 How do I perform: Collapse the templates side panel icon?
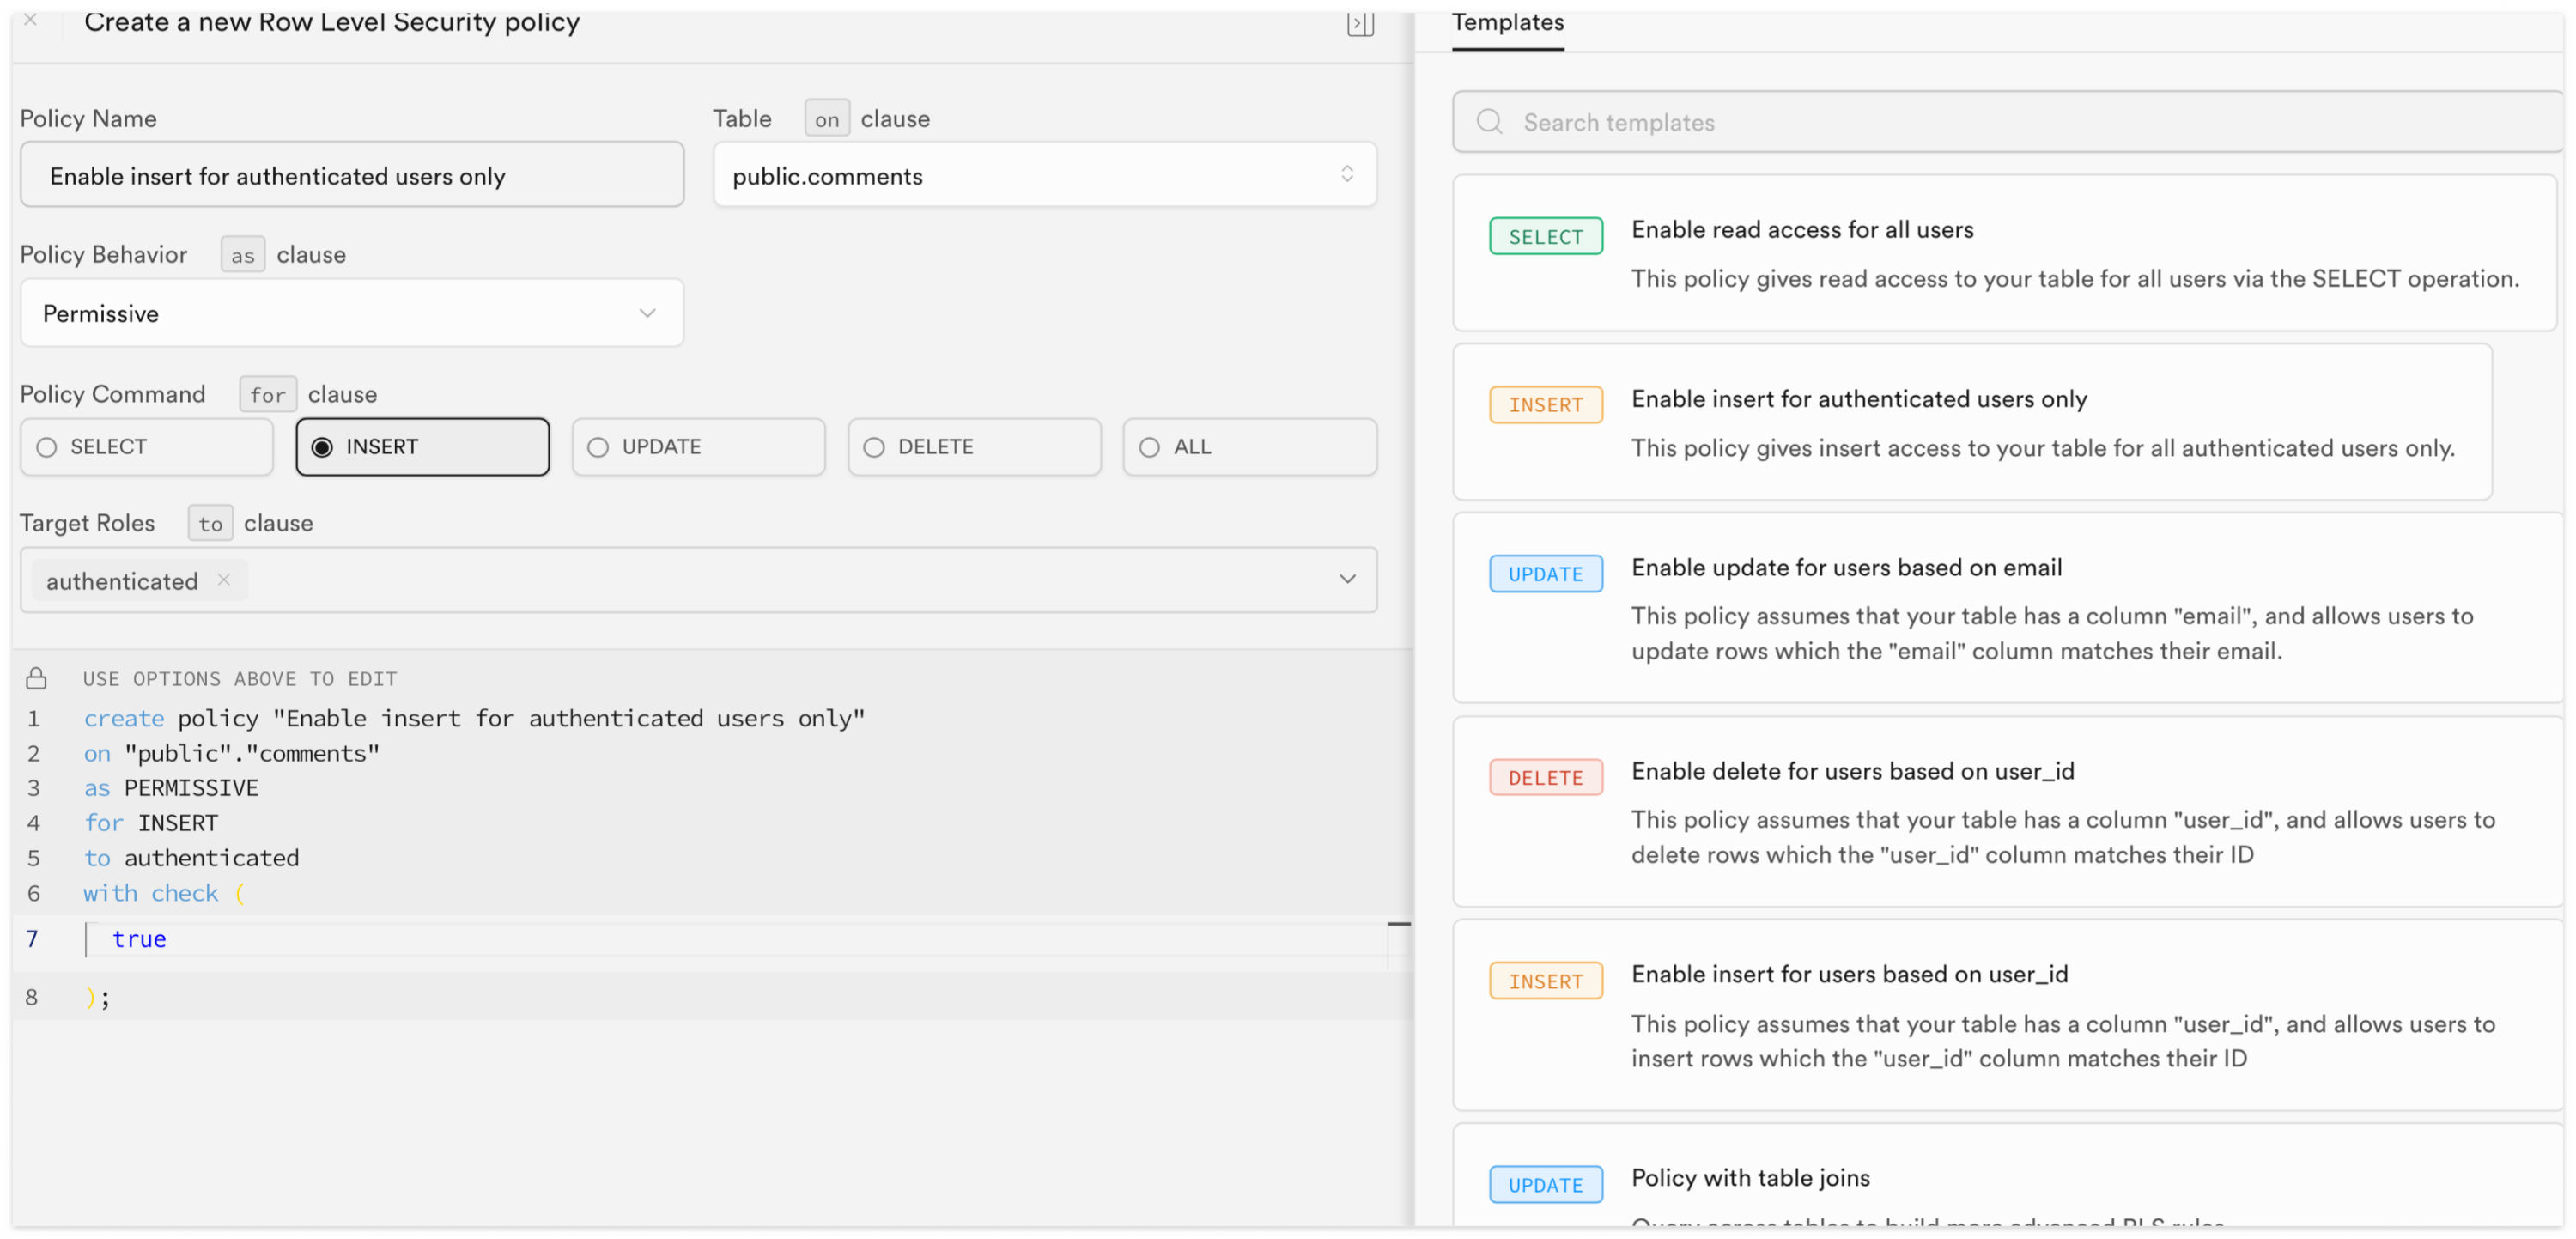1359,23
